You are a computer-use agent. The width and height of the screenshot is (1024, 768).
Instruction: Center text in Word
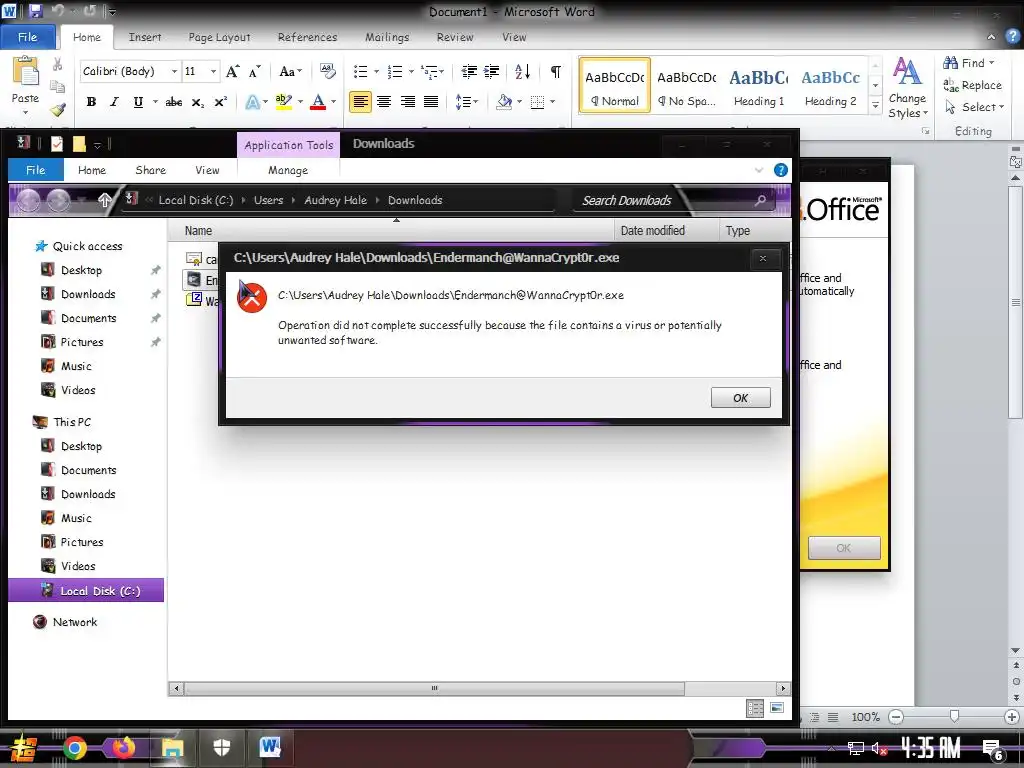[x=384, y=102]
